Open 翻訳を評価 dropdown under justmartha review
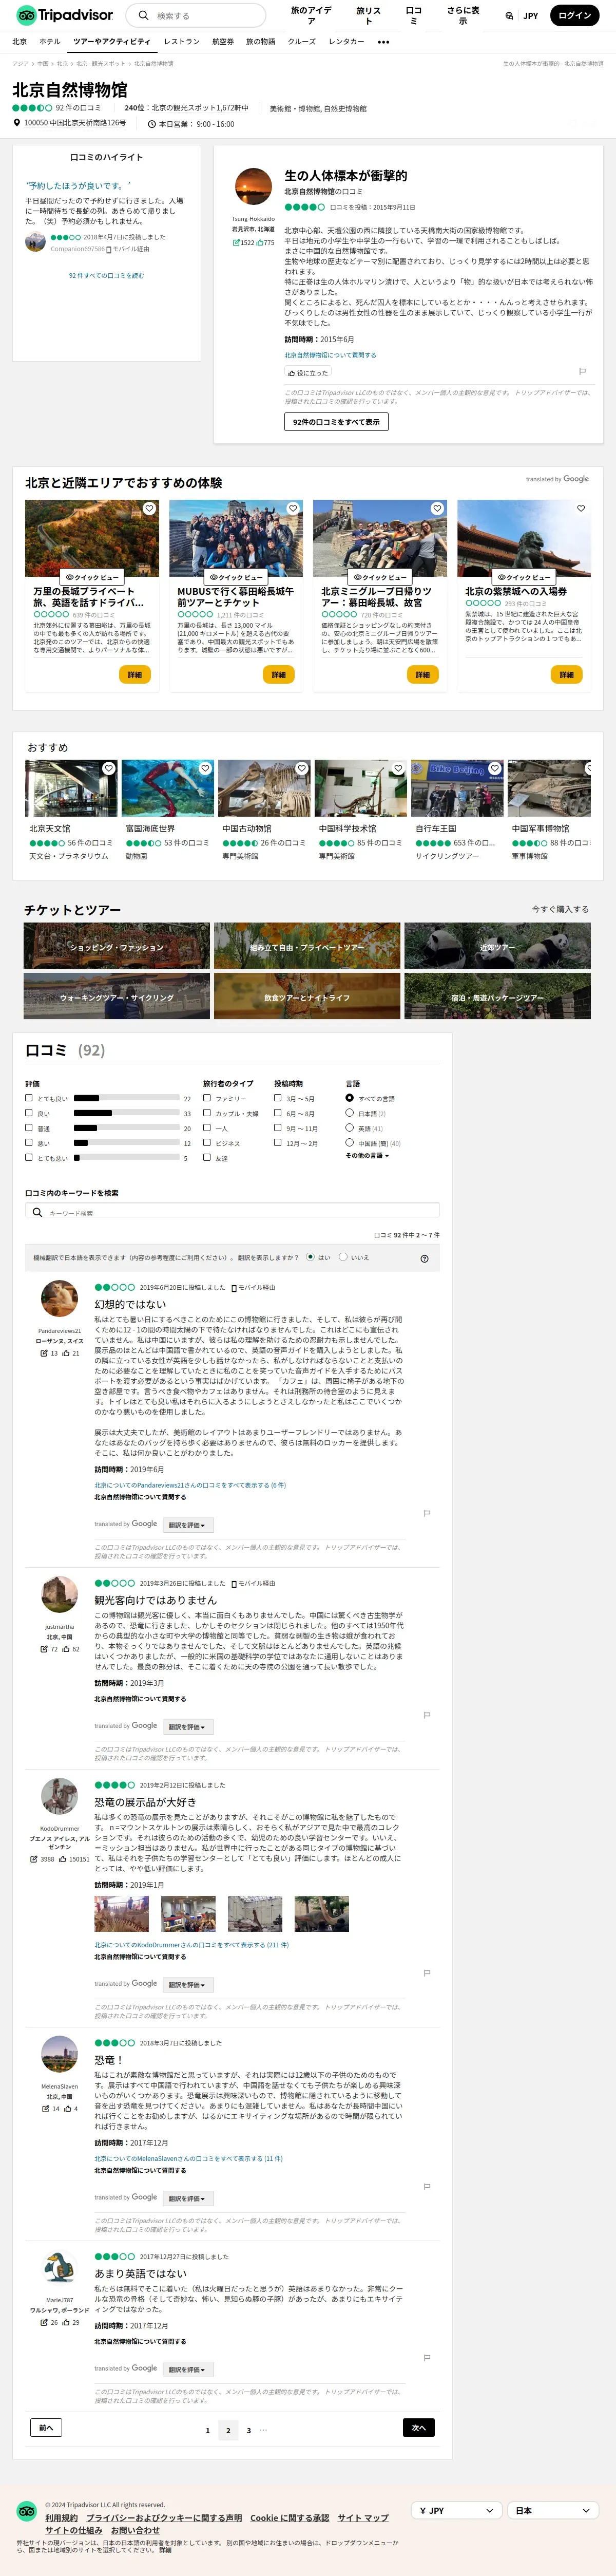Screen dimensions: 616x2576 [187, 1727]
